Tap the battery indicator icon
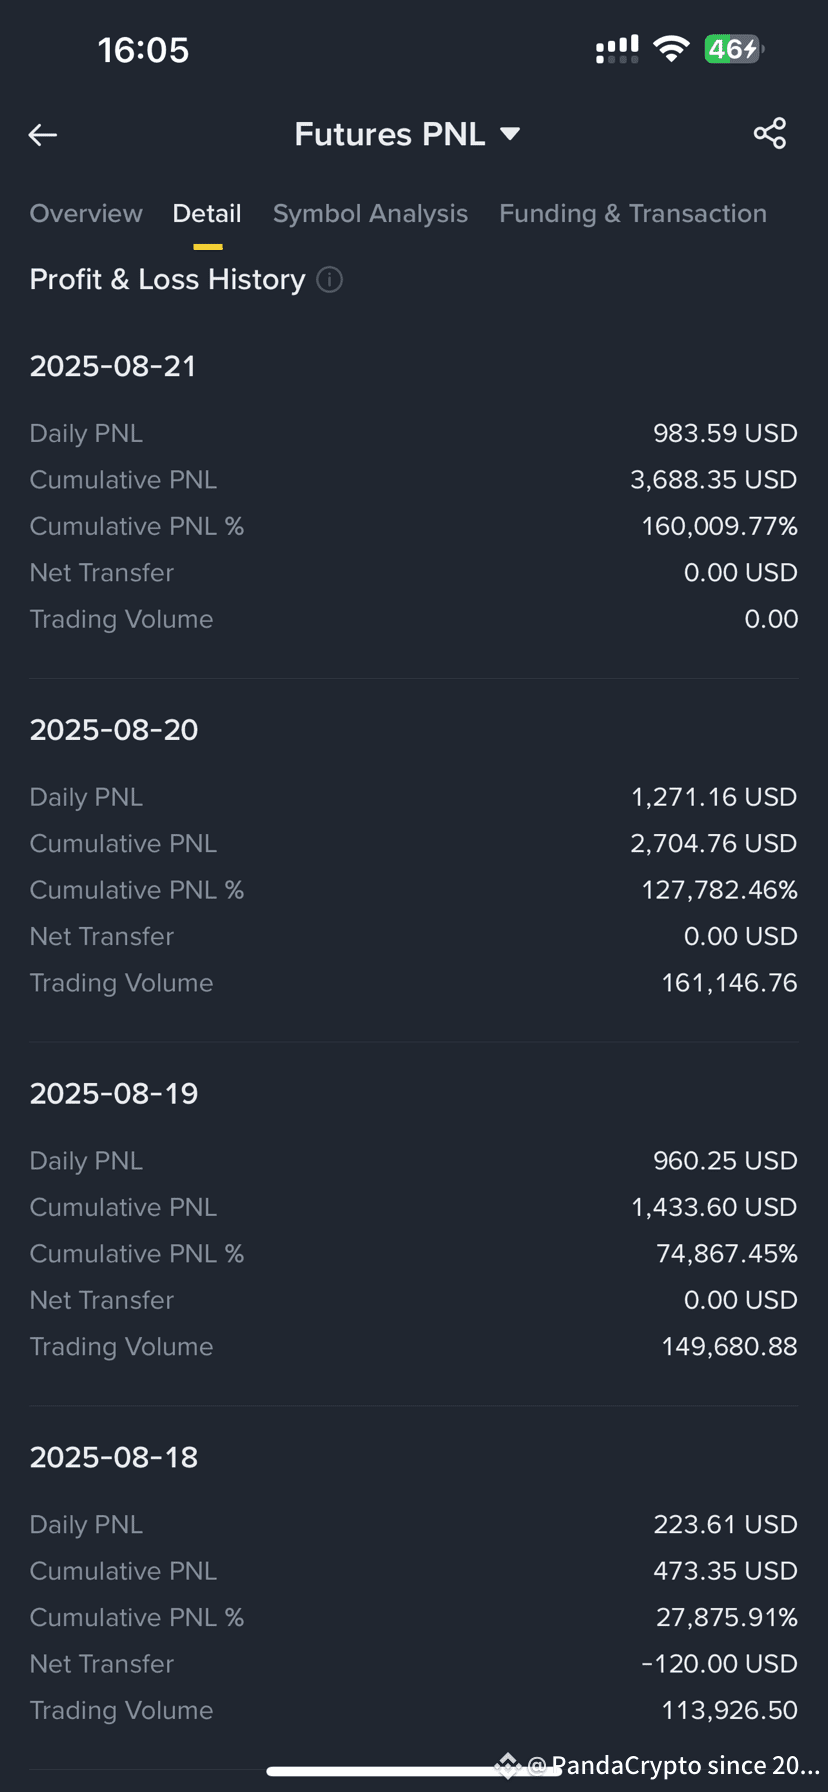828x1792 pixels. click(x=734, y=49)
